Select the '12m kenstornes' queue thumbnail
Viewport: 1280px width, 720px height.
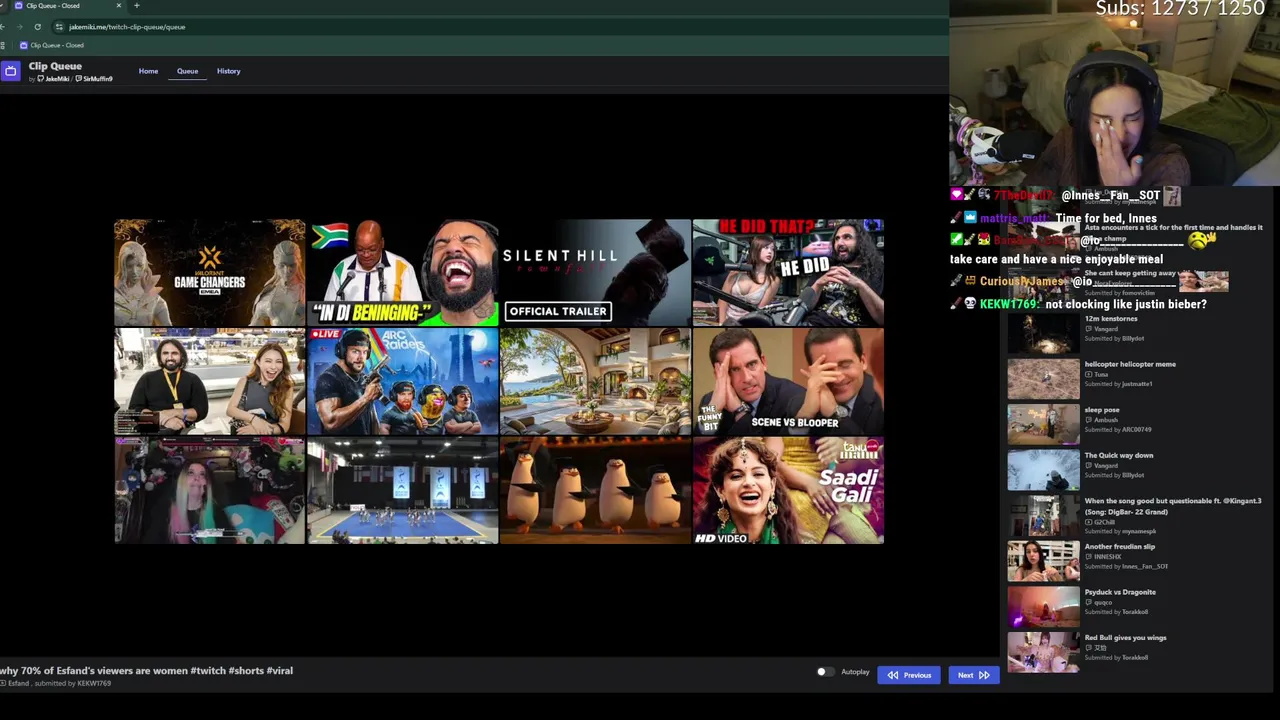coord(1043,333)
